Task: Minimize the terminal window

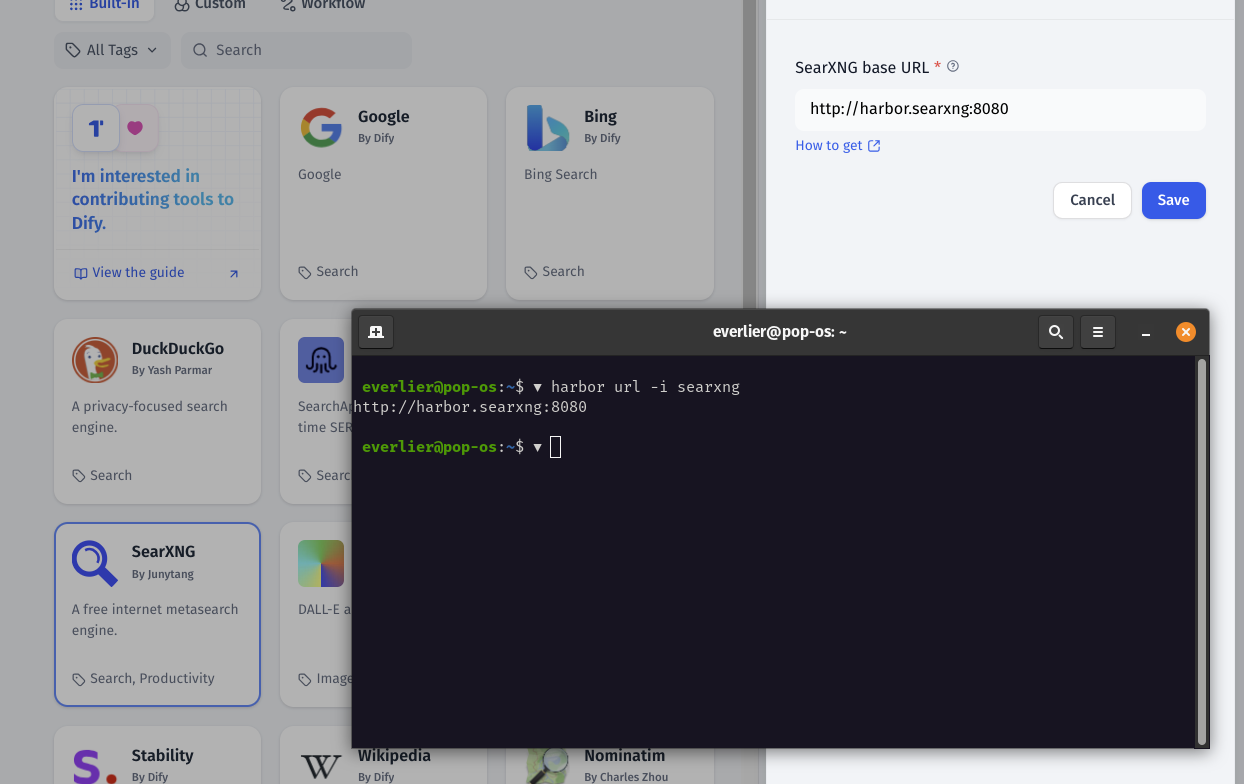Action: (x=1146, y=333)
